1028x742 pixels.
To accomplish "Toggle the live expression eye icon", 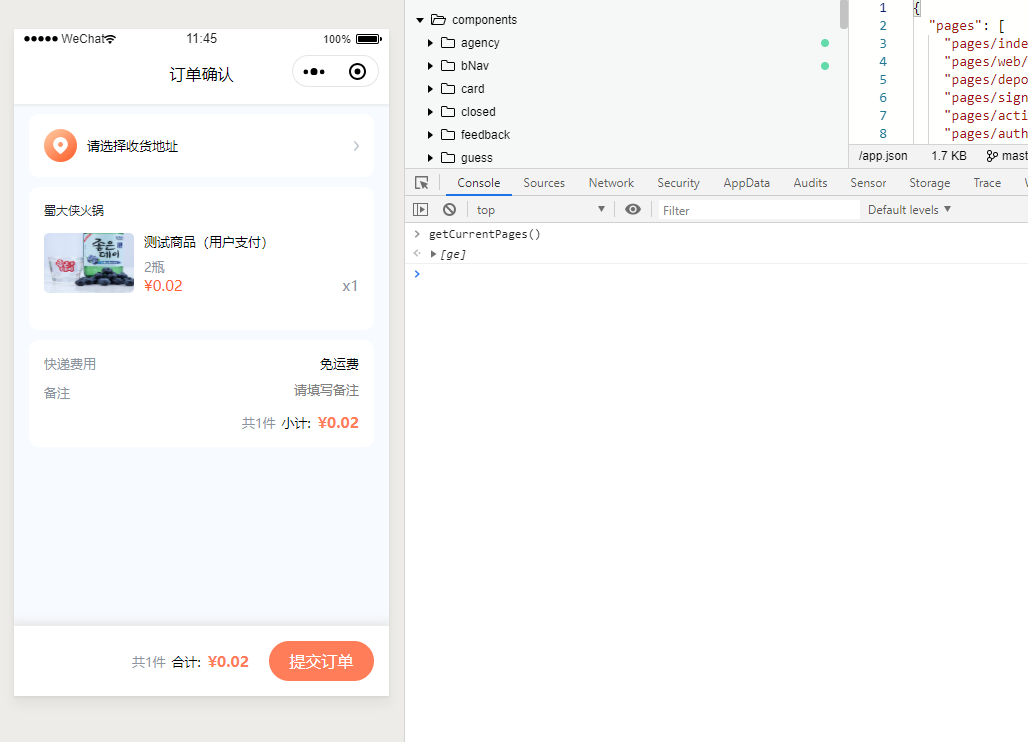I will [633, 210].
